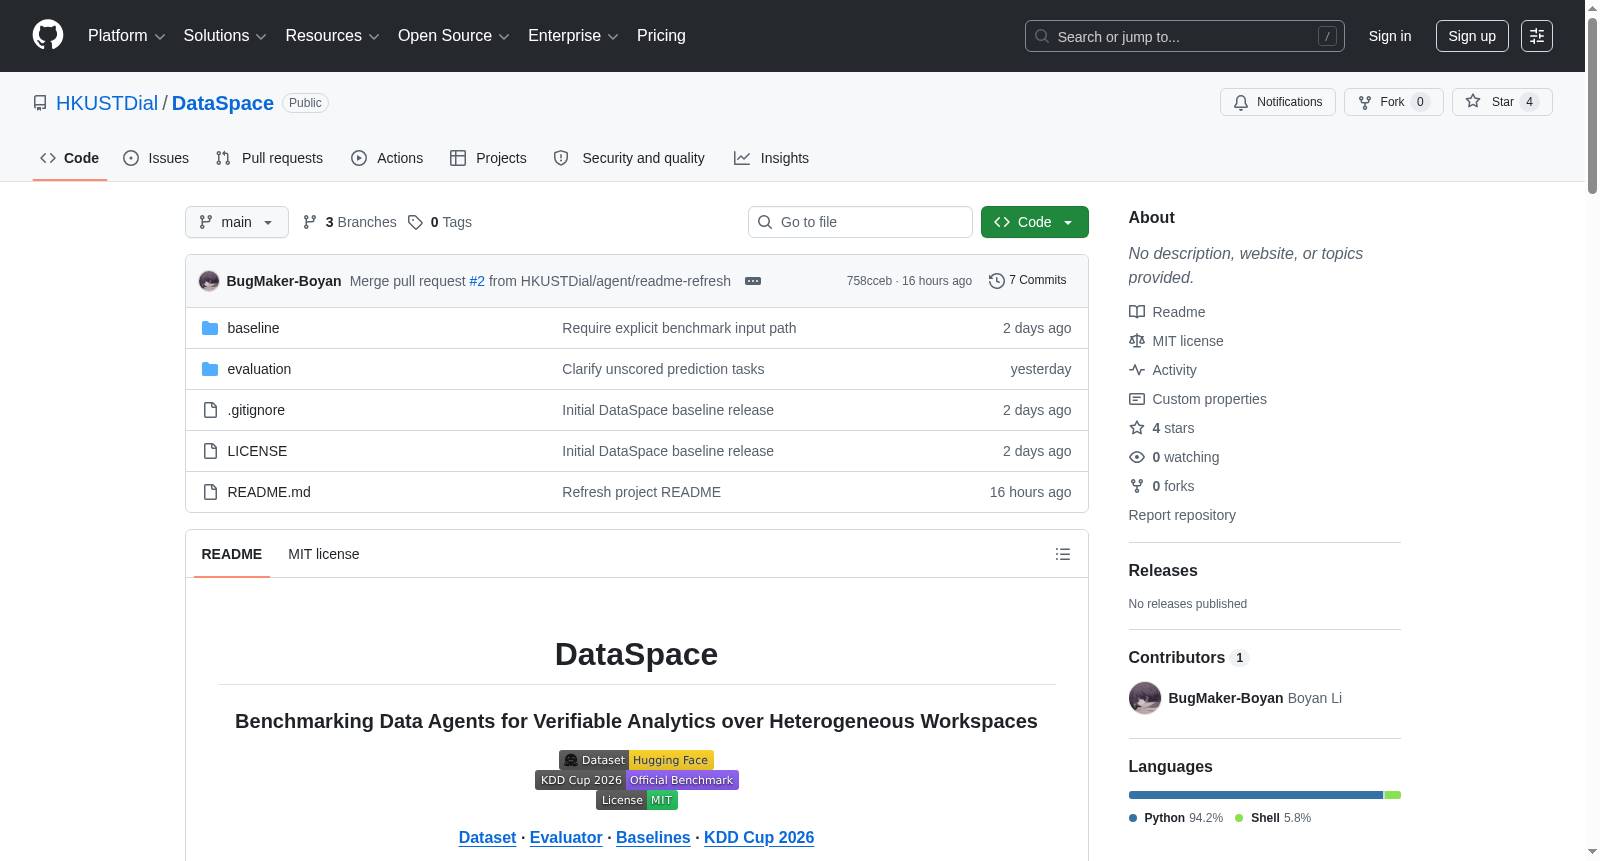Focus the Search or jump to field
1600x861 pixels.
(1185, 36)
